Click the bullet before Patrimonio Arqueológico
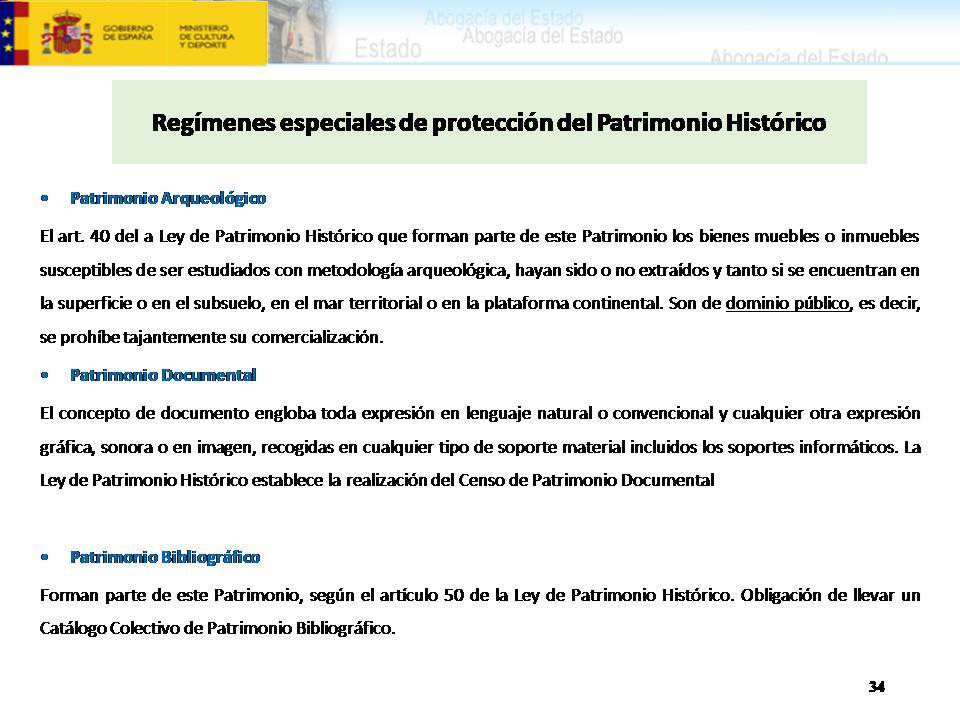Image resolution: width=960 pixels, height=720 pixels. (x=44, y=198)
